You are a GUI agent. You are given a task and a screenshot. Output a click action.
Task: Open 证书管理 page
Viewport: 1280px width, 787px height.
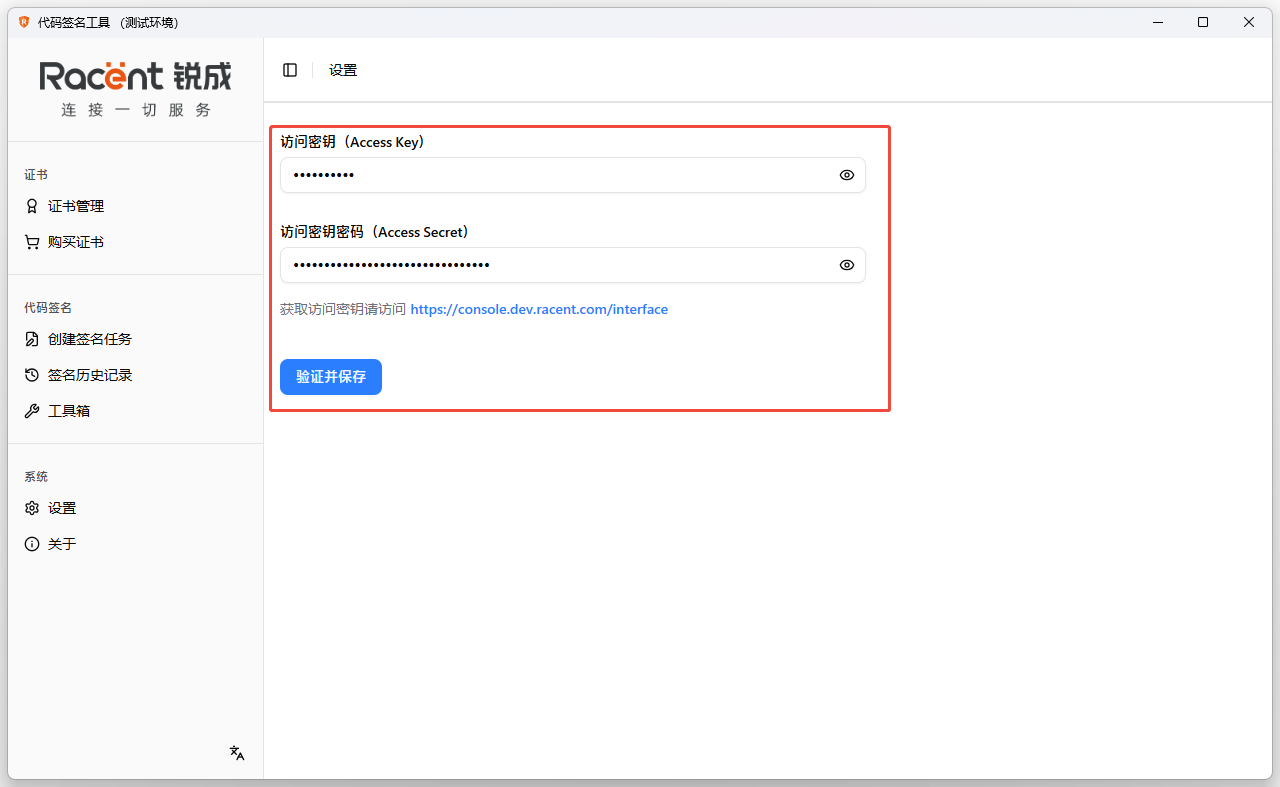[x=76, y=206]
